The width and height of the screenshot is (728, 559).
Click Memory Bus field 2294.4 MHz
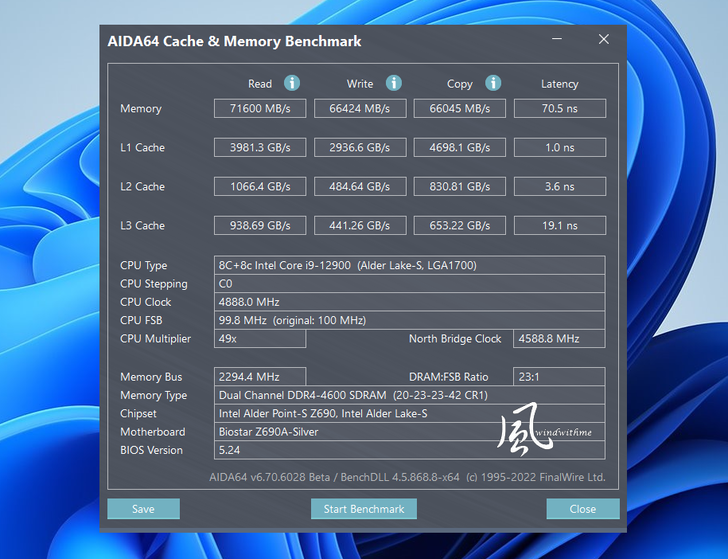[x=260, y=377]
